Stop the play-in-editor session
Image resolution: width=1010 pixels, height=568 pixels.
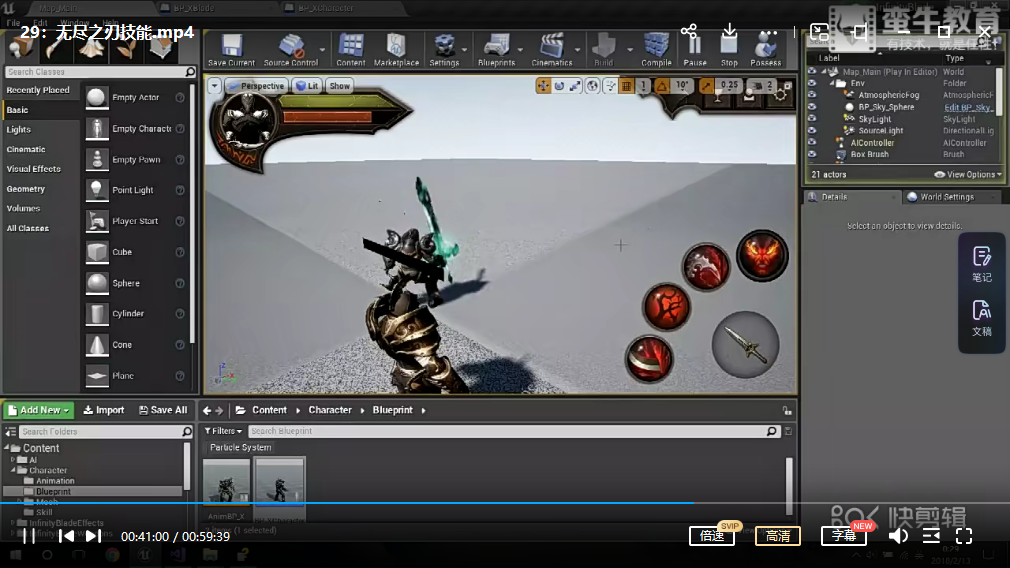[x=729, y=50]
